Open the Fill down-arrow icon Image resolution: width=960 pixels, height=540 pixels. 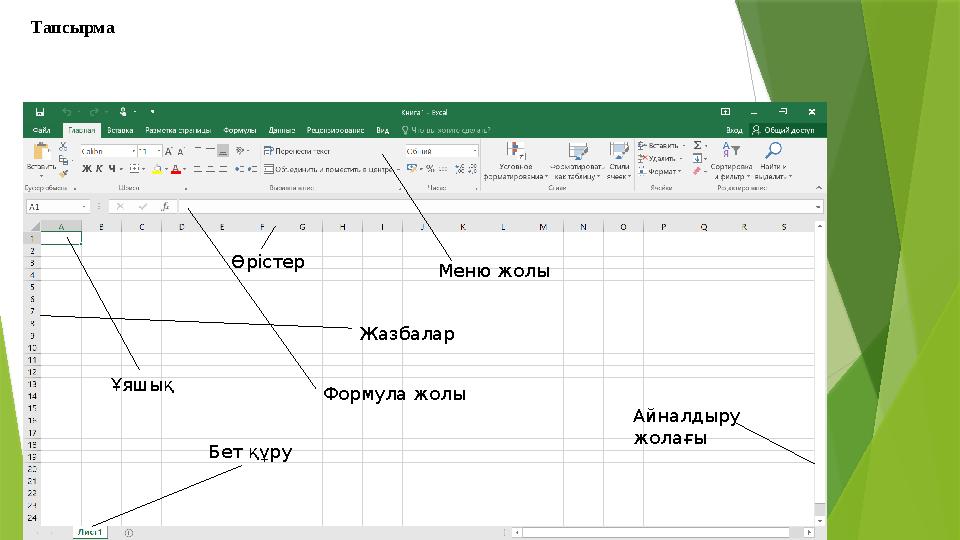(697, 159)
